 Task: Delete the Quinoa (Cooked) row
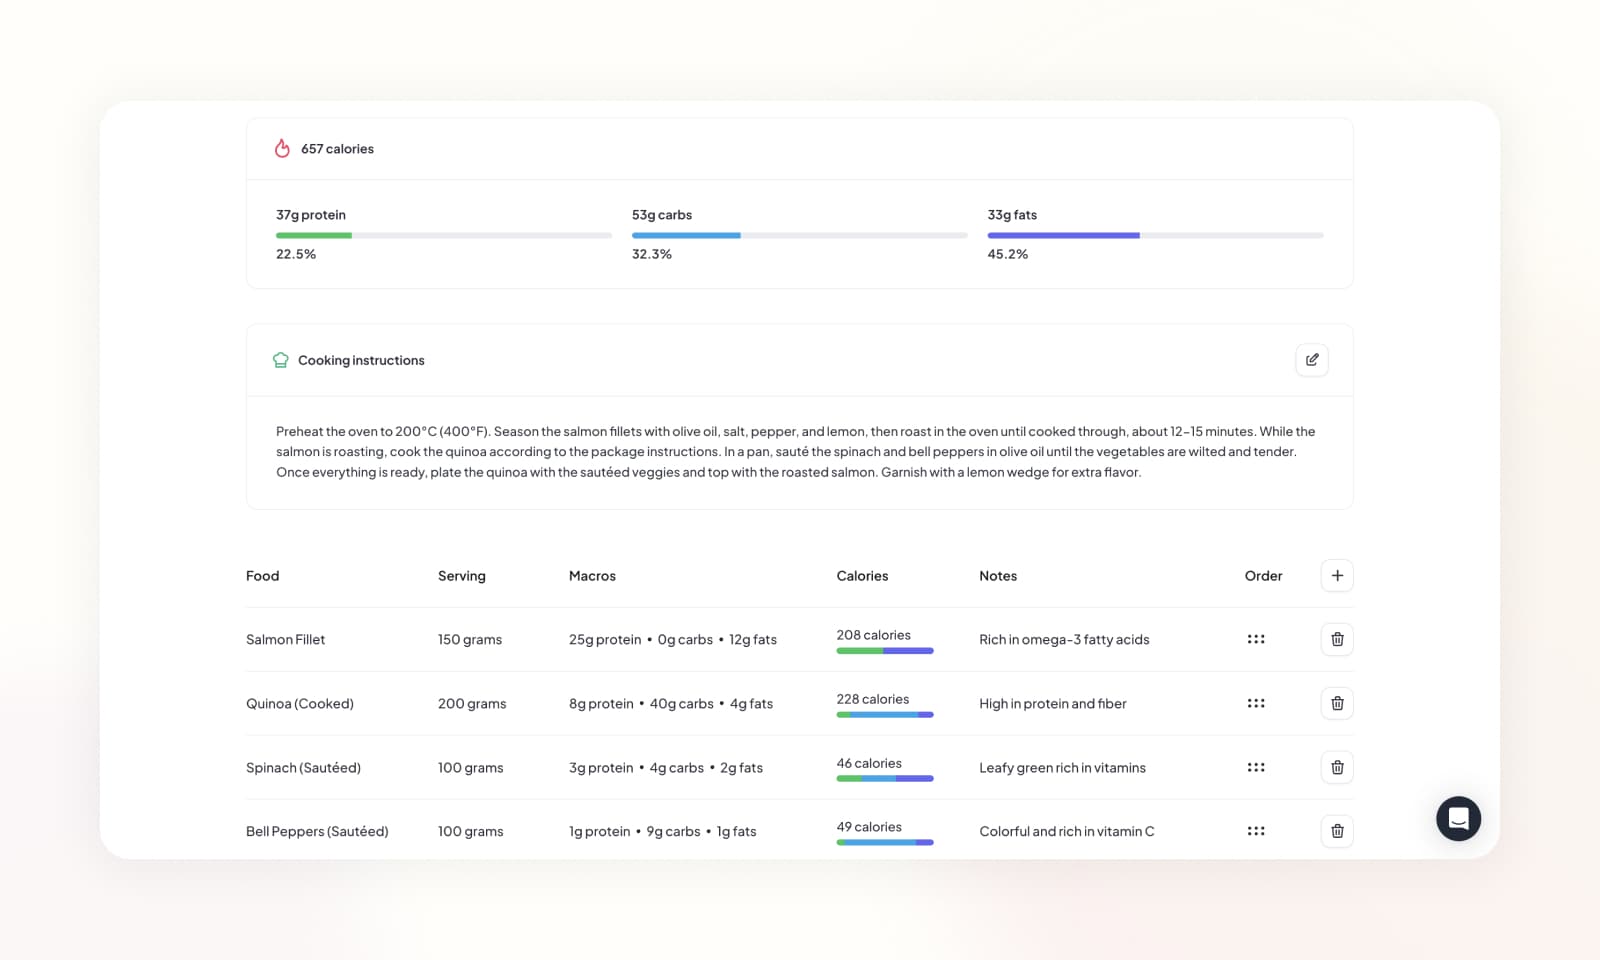[1337, 703]
